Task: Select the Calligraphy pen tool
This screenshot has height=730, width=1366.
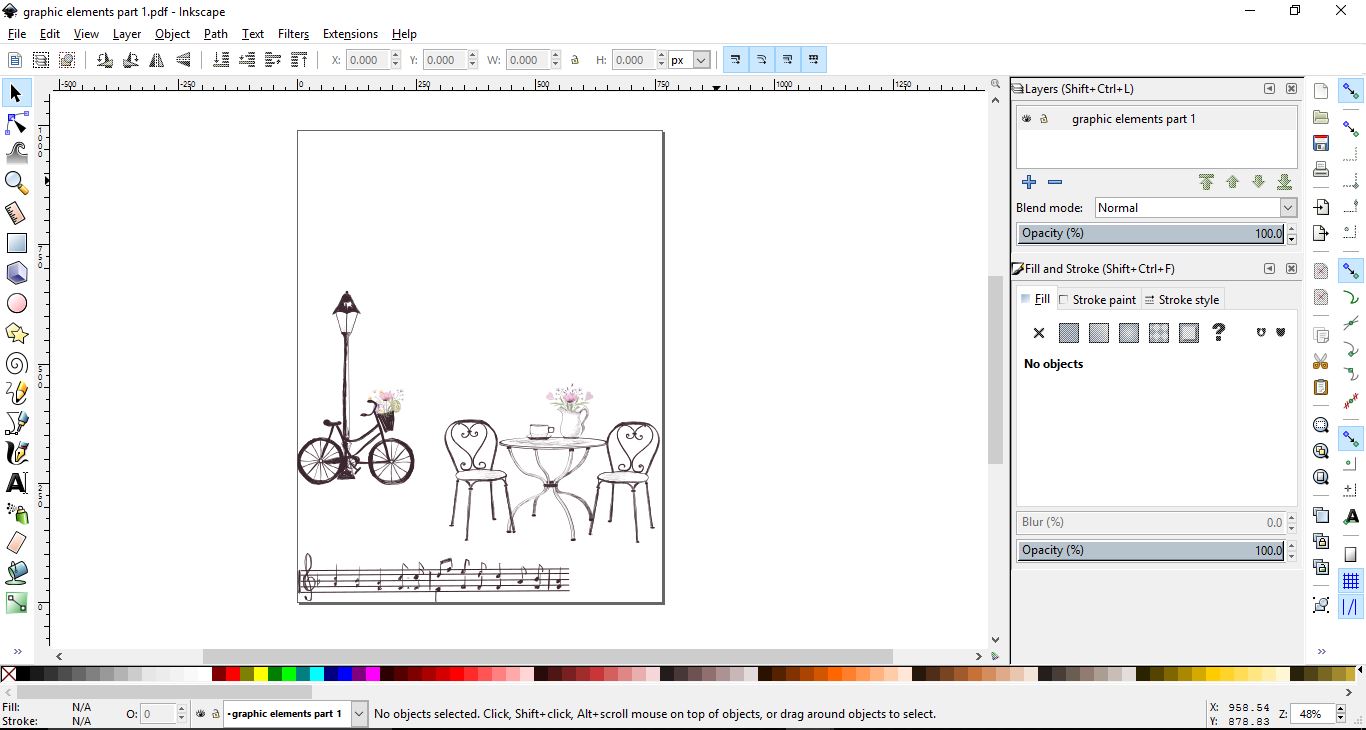Action: pyautogui.click(x=16, y=453)
